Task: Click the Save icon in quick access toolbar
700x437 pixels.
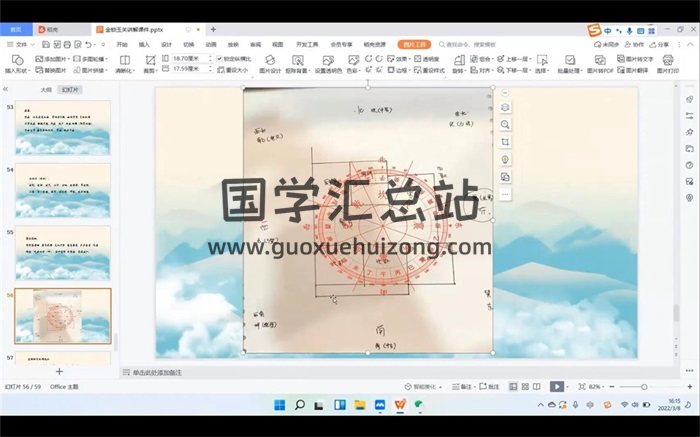Action: [46, 44]
